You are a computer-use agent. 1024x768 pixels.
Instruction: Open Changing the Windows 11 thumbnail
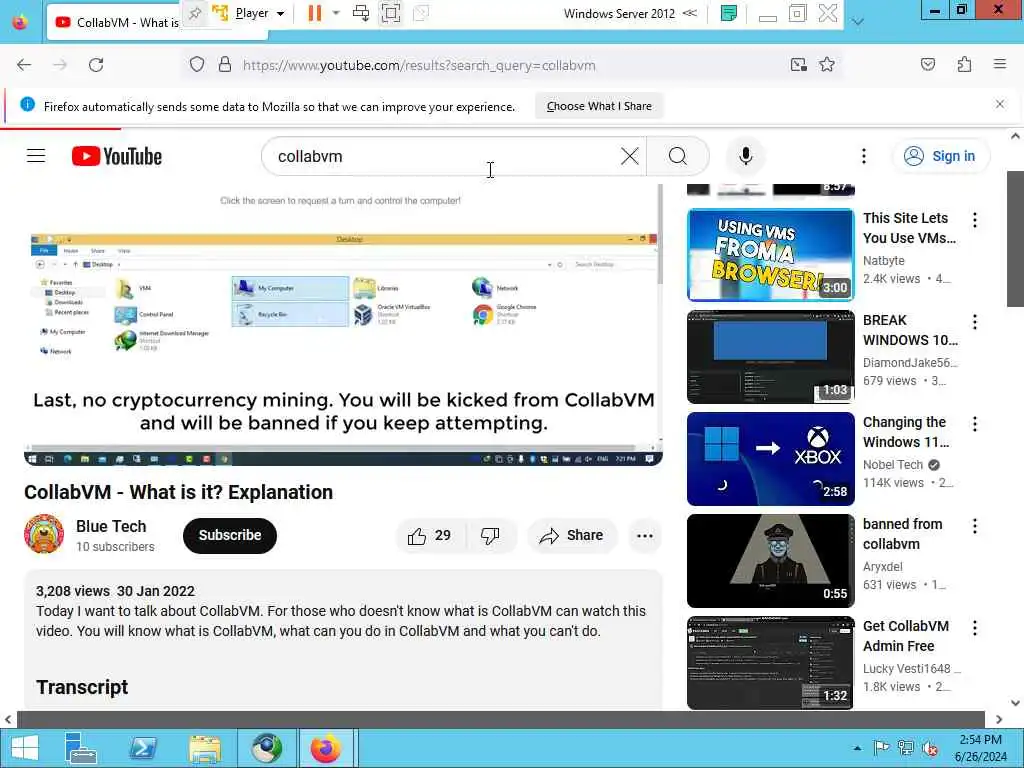771,458
